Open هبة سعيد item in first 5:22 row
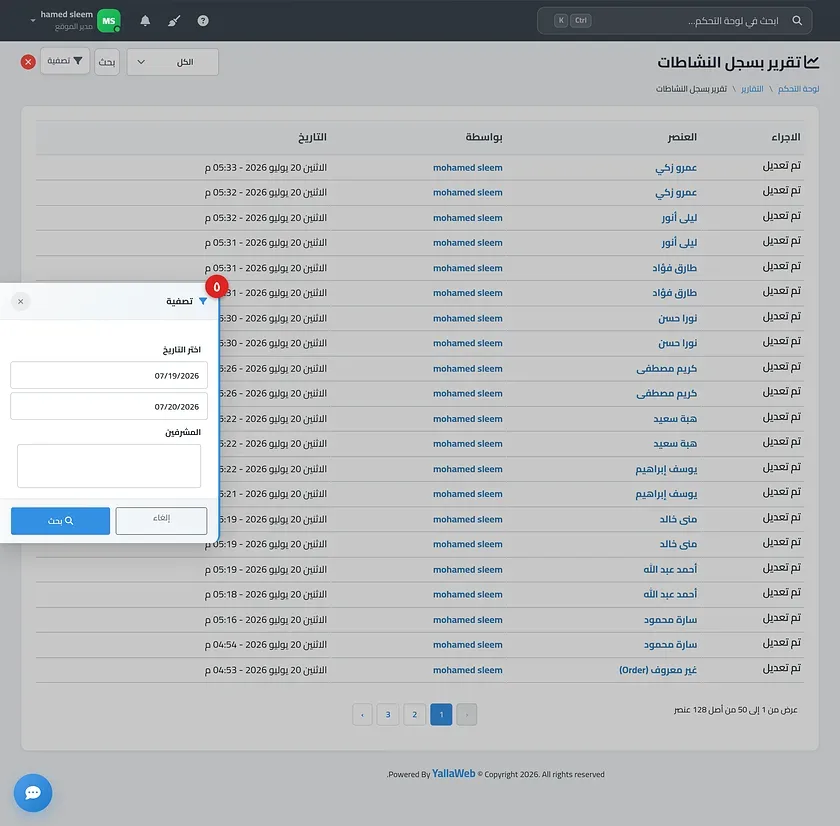Screen dimensions: 840x826 675,419
